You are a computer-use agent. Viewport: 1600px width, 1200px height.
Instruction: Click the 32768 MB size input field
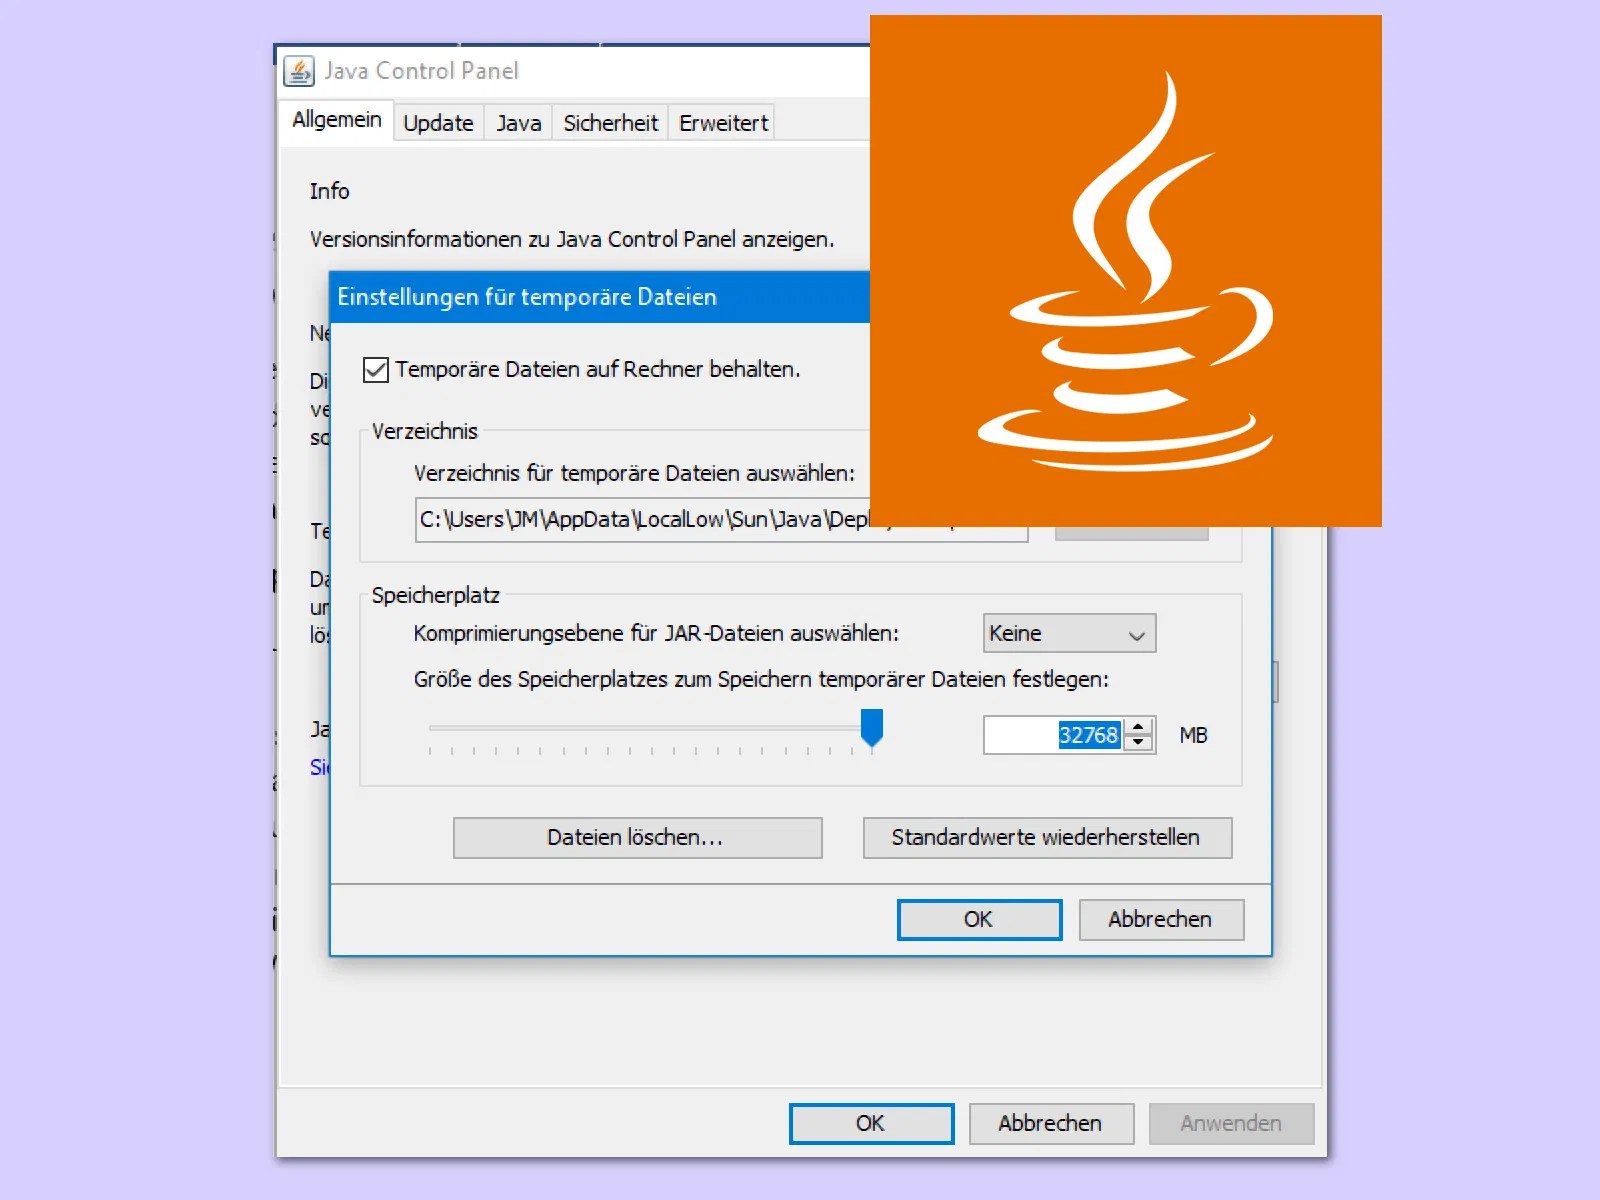1054,735
